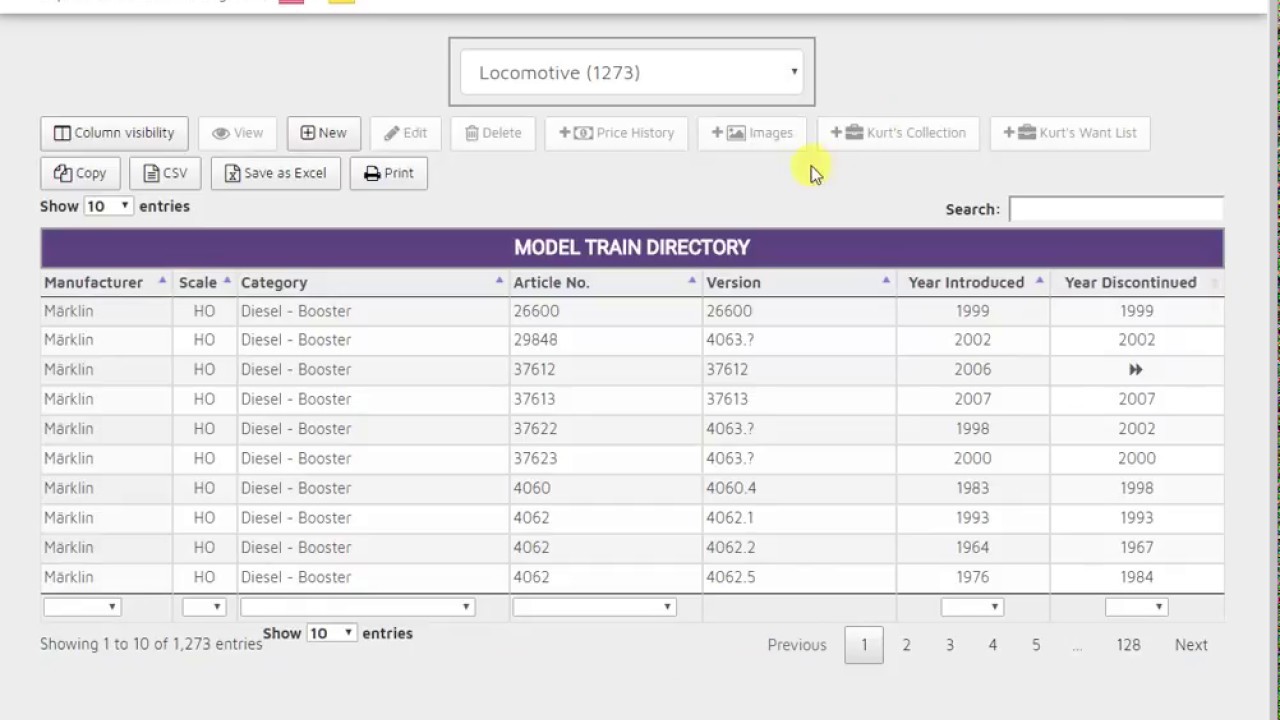Sort by Year Introduced column

click(973, 282)
